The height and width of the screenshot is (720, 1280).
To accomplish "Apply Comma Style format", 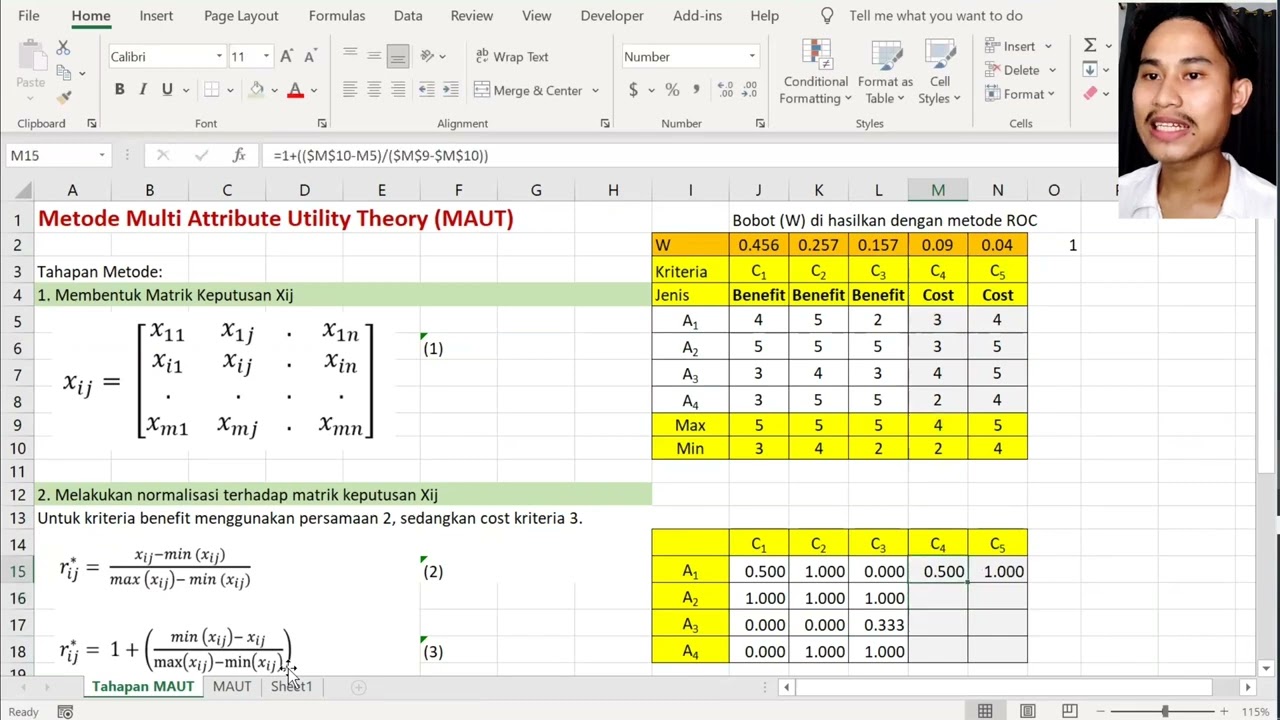I will 695,90.
